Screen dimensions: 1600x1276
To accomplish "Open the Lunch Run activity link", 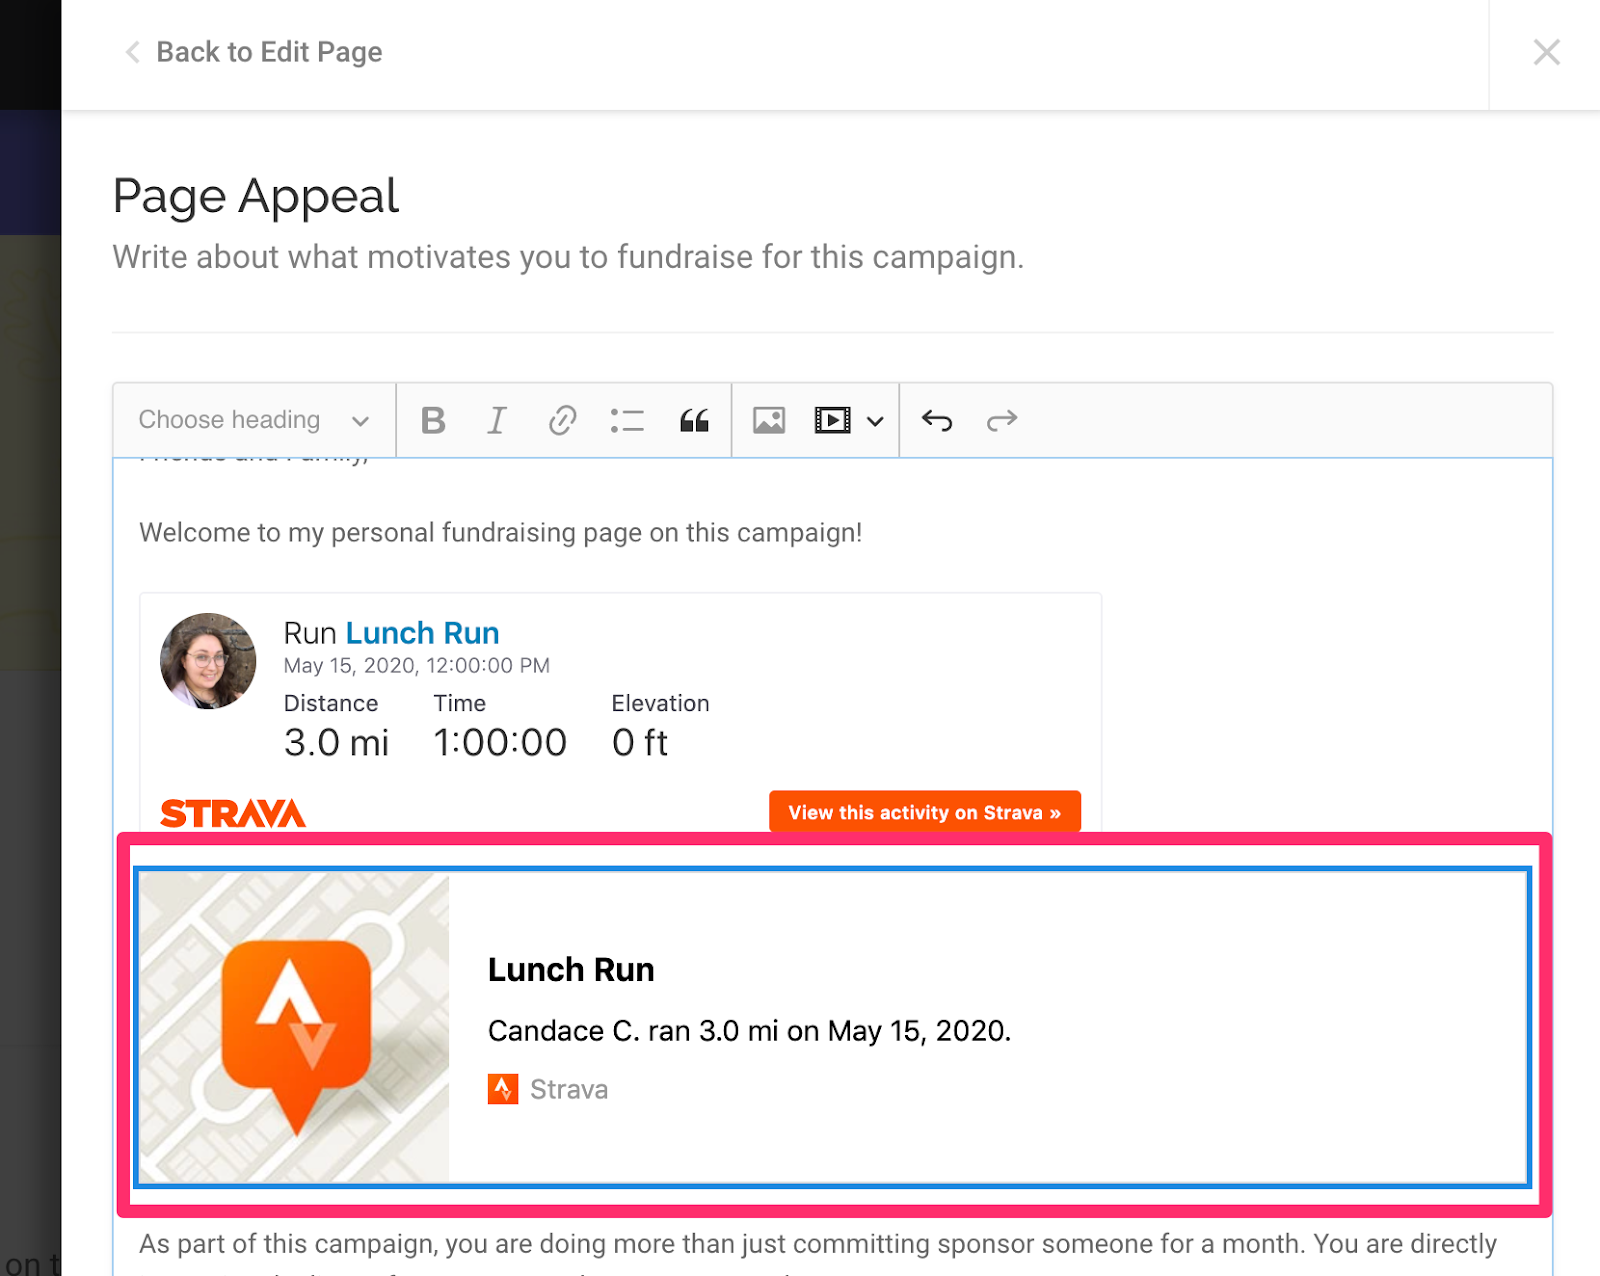I will point(422,633).
